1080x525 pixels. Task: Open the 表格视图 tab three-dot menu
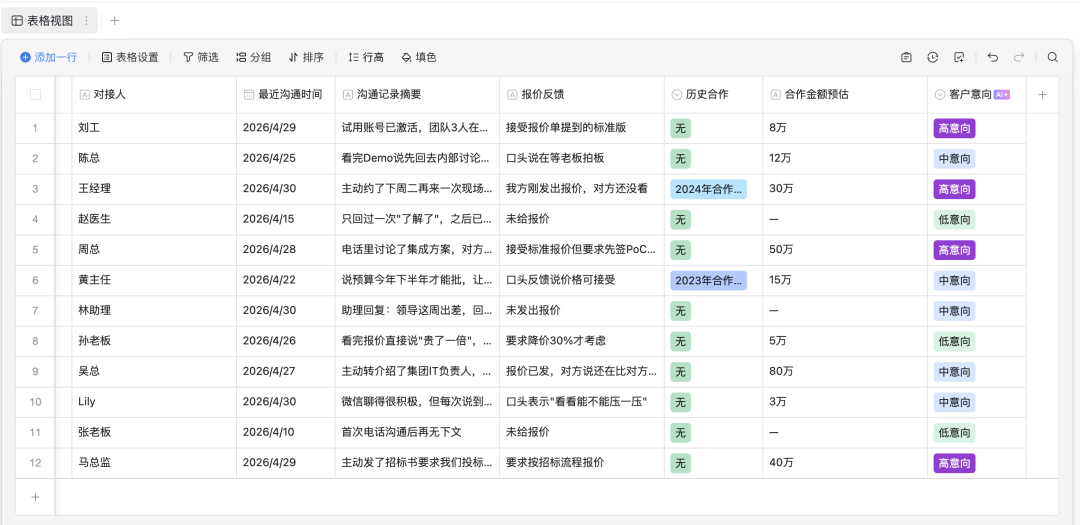[86, 21]
